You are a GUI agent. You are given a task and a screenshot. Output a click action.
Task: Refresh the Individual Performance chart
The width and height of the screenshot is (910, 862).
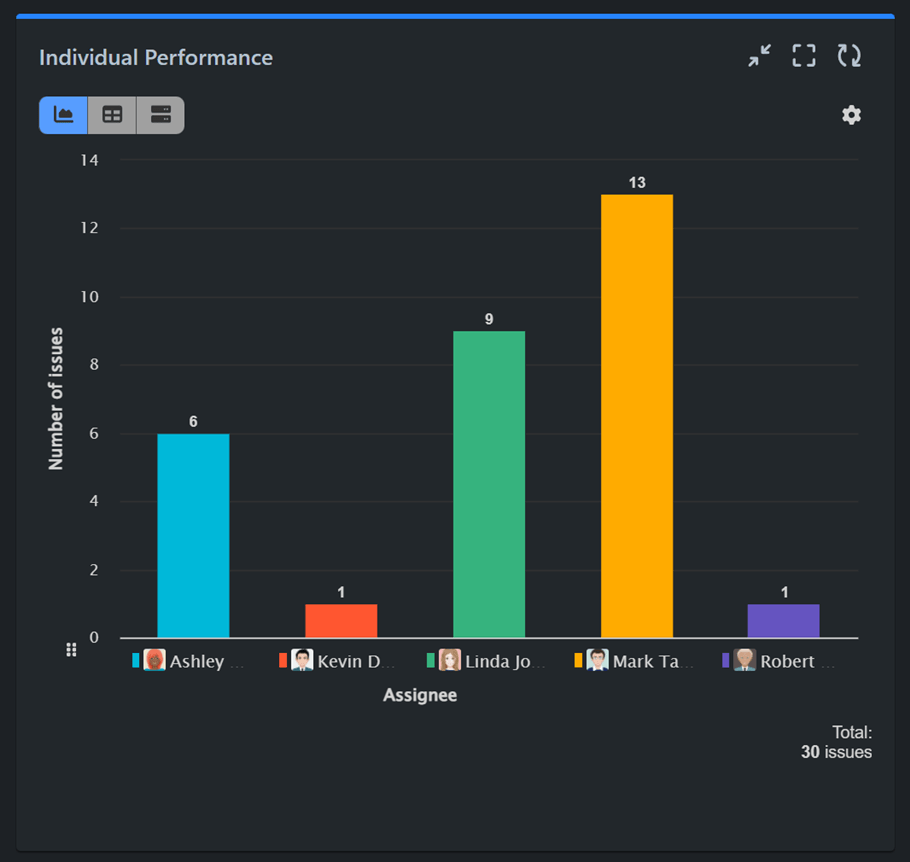pyautogui.click(x=849, y=56)
